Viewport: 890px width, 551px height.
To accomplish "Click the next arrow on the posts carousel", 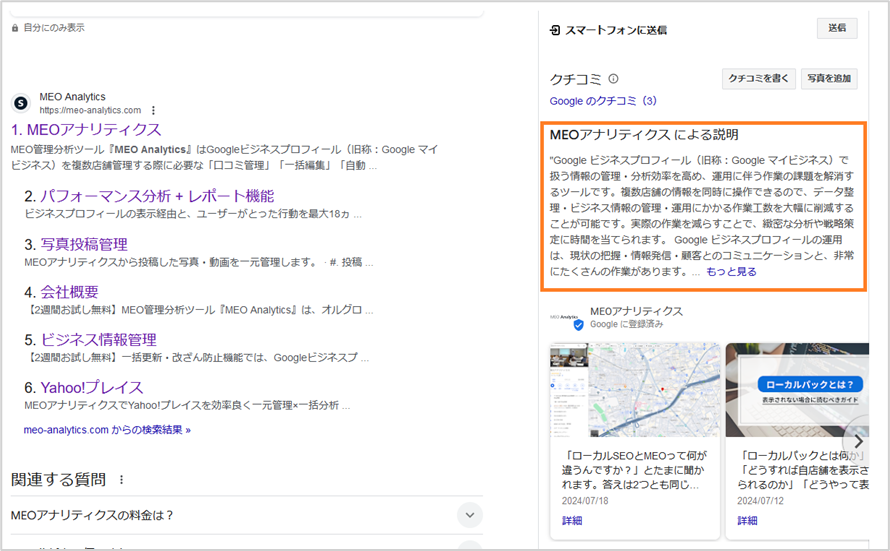I will [858, 441].
